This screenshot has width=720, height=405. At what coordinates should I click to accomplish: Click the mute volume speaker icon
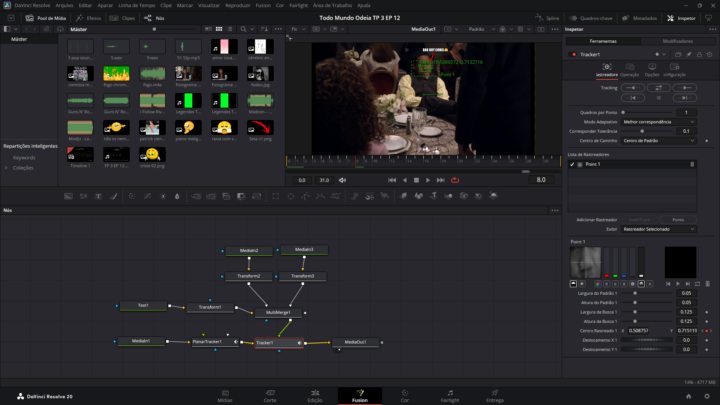coord(342,180)
